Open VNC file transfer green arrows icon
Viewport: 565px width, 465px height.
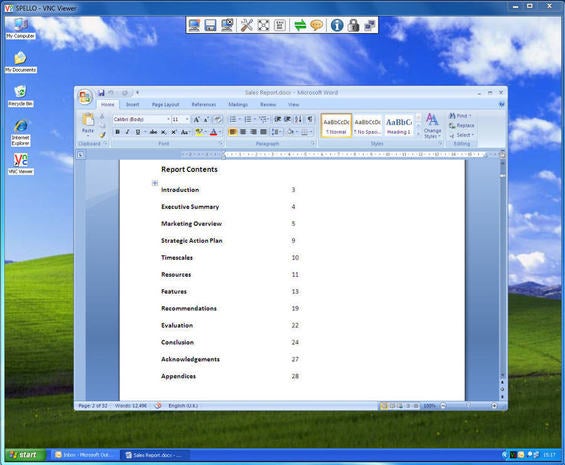pyautogui.click(x=300, y=25)
